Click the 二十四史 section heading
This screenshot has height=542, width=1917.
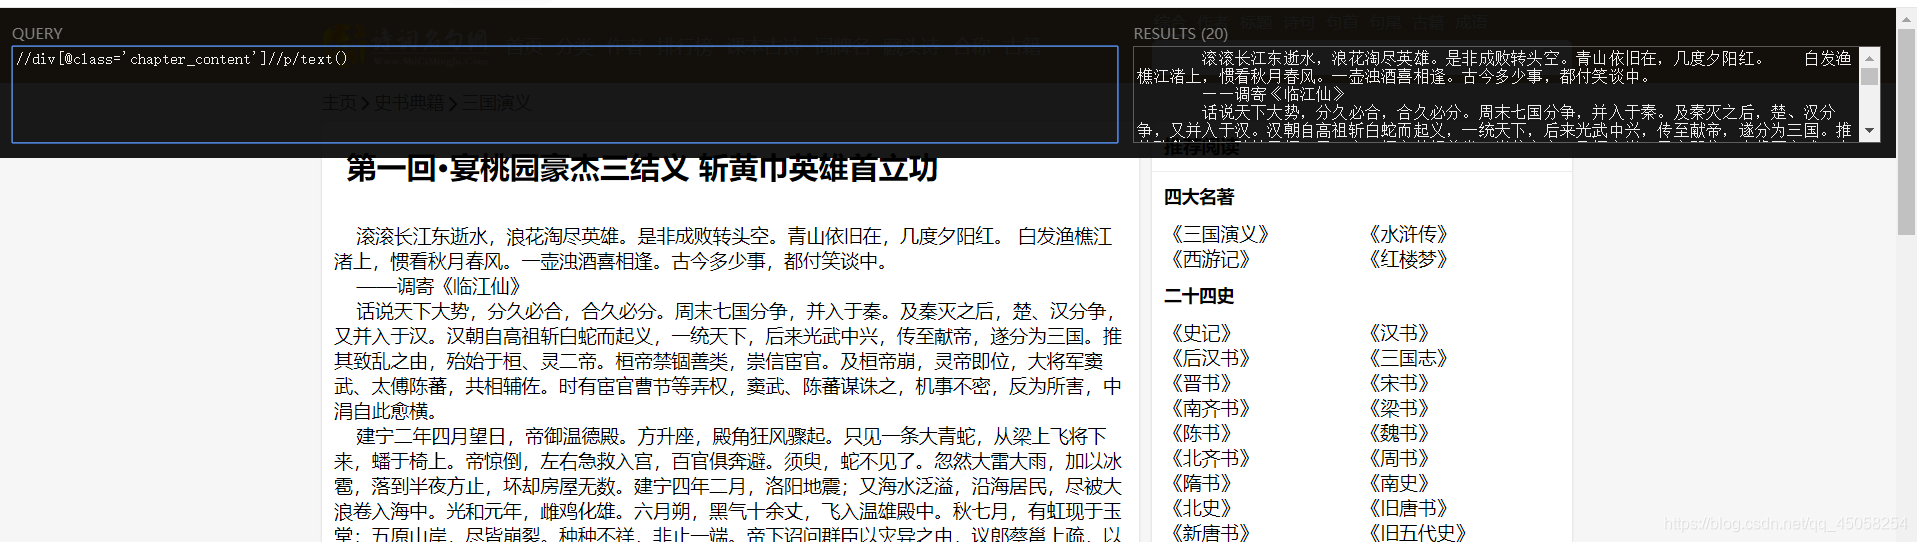pos(1199,296)
